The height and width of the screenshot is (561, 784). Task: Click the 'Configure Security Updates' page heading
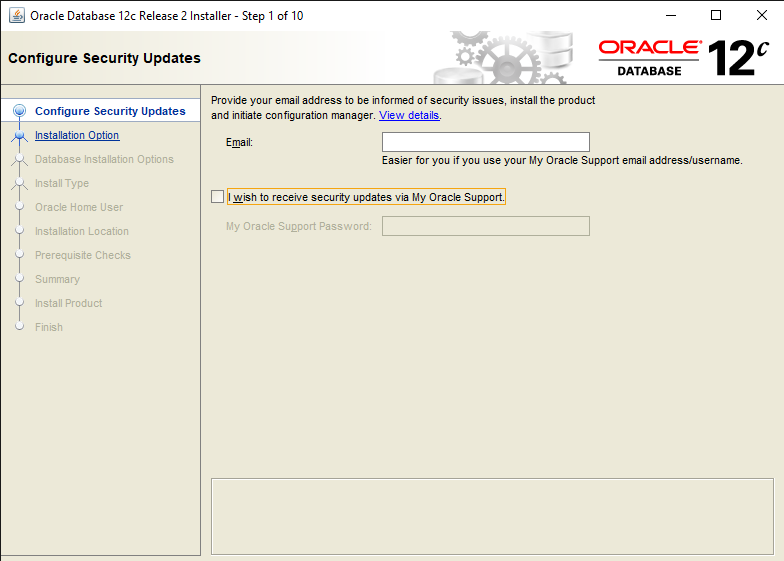104,58
